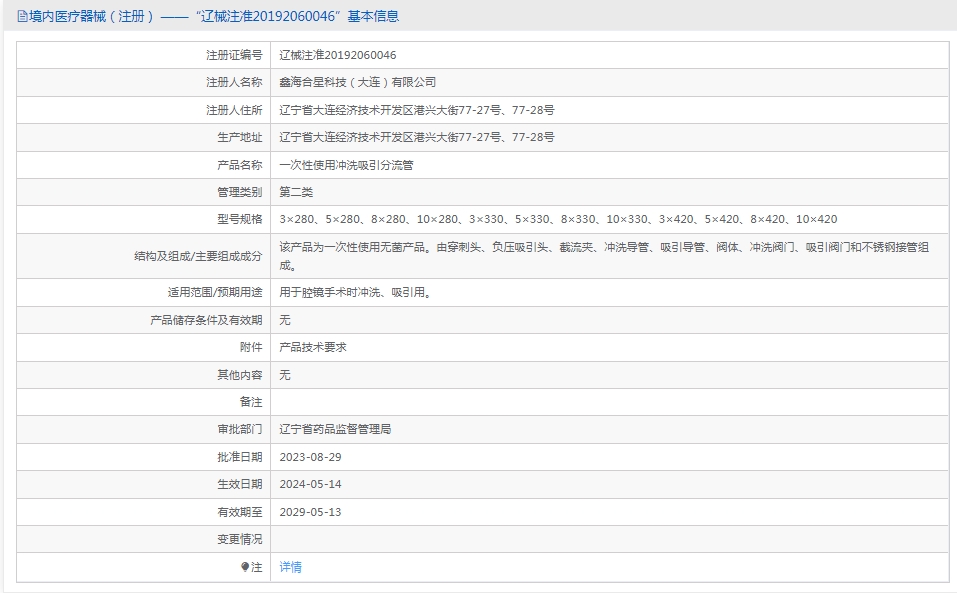Click the 变更情况 label
Screen dimensions: 957x593
[240, 539]
